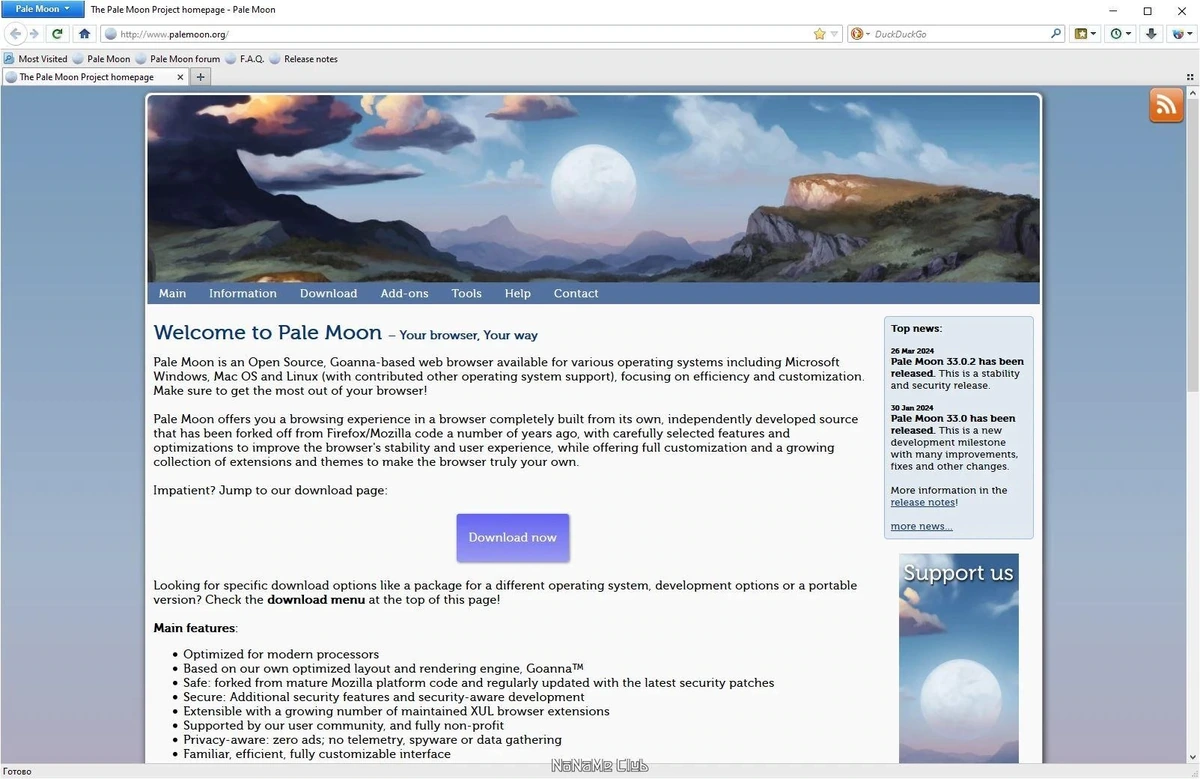The image size is (1200, 779).
Task: Open the Contact navigation menu item
Action: click(576, 293)
